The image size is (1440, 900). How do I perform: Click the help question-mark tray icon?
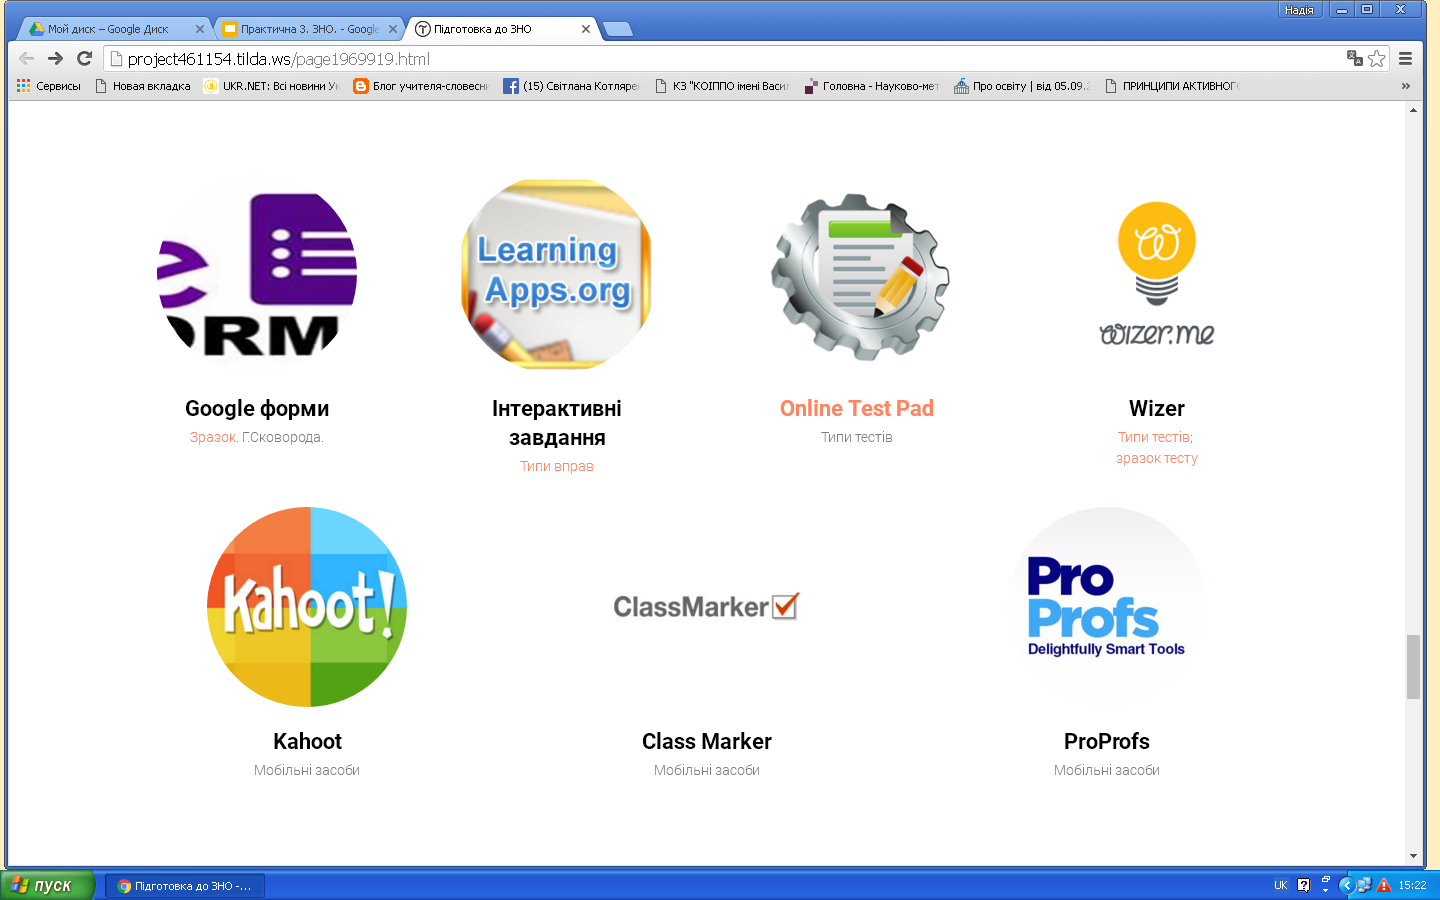click(x=1303, y=885)
